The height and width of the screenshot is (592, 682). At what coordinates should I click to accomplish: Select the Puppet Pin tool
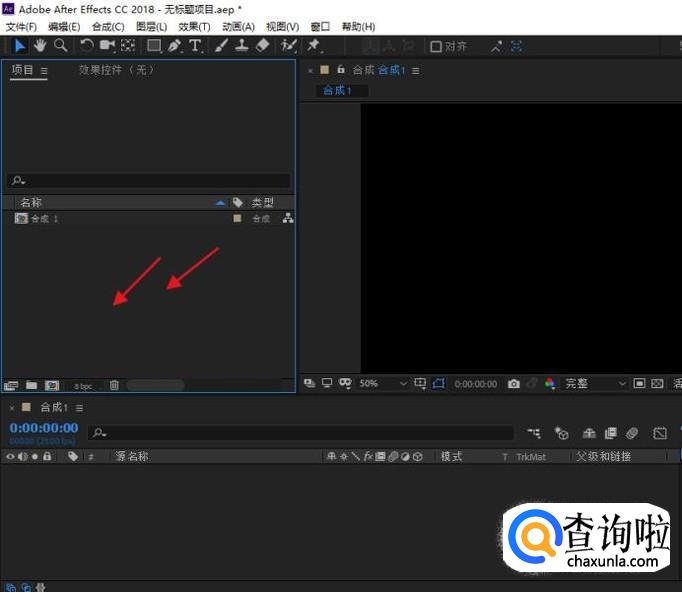(x=314, y=46)
